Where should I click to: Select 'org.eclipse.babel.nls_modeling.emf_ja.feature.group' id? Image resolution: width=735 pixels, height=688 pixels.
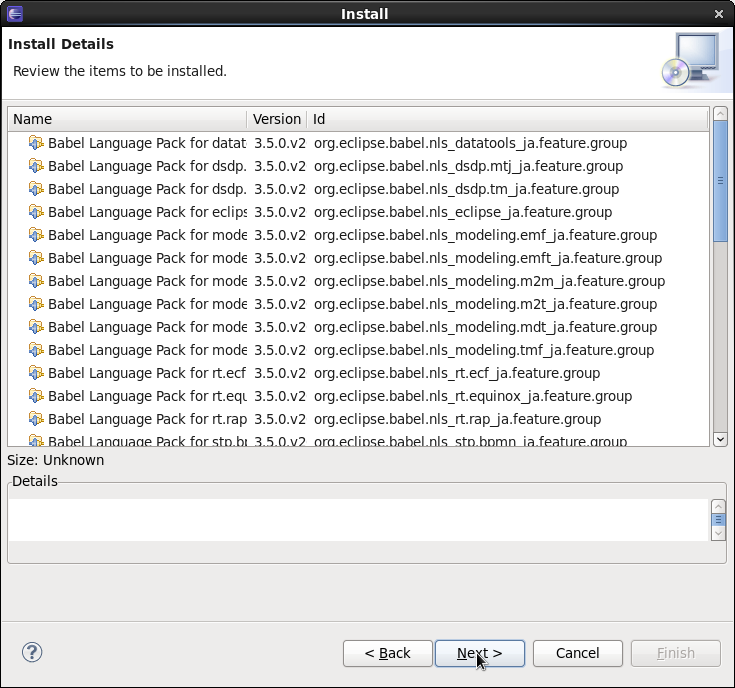point(485,235)
